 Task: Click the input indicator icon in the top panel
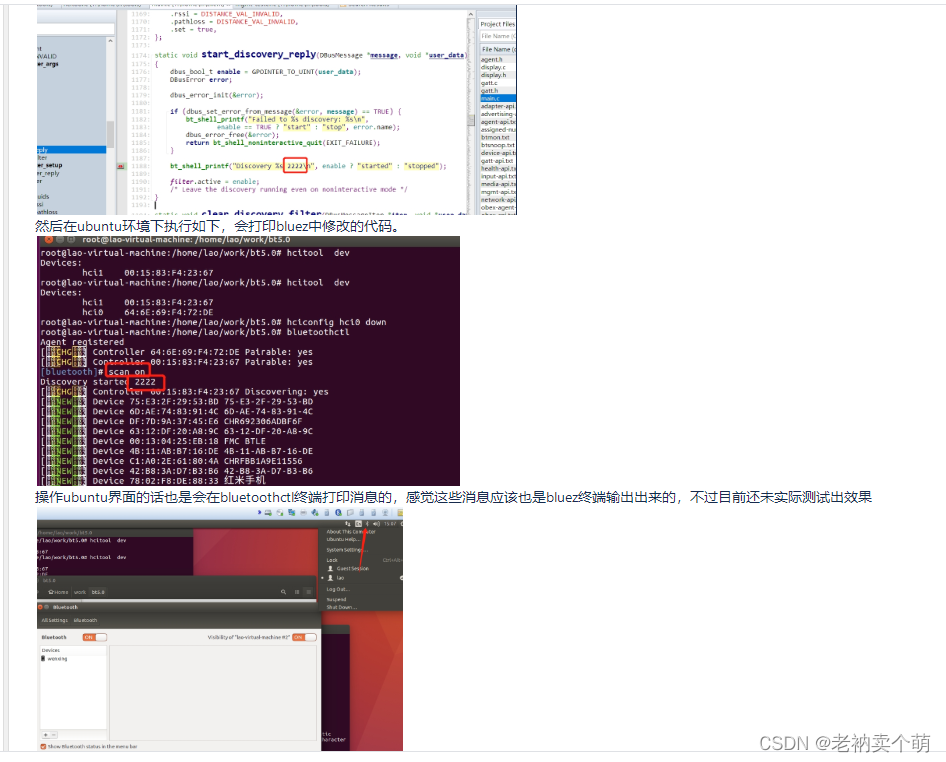pyautogui.click(x=357, y=523)
